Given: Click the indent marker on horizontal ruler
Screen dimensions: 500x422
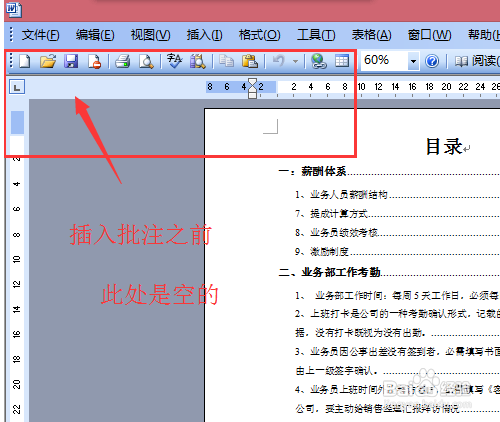Looking at the screenshot, I should click(x=253, y=88).
